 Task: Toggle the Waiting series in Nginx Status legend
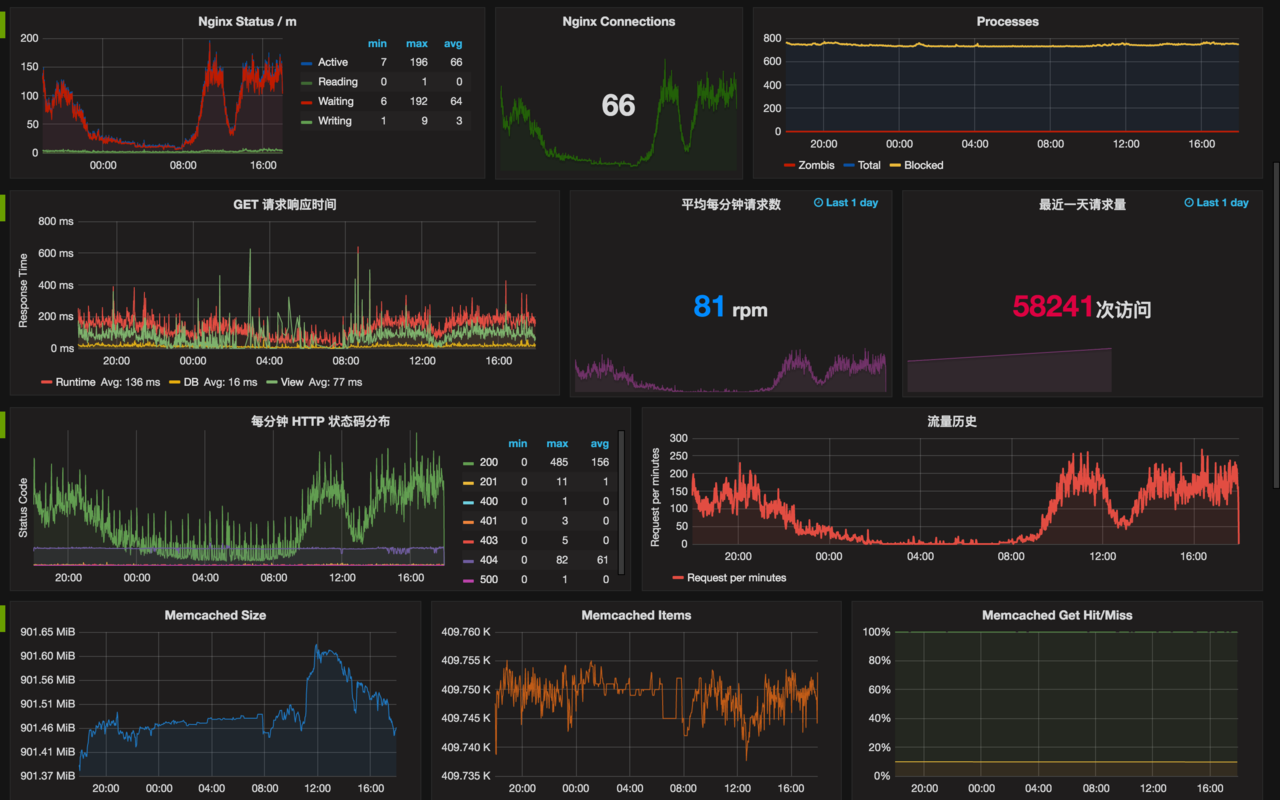[335, 102]
